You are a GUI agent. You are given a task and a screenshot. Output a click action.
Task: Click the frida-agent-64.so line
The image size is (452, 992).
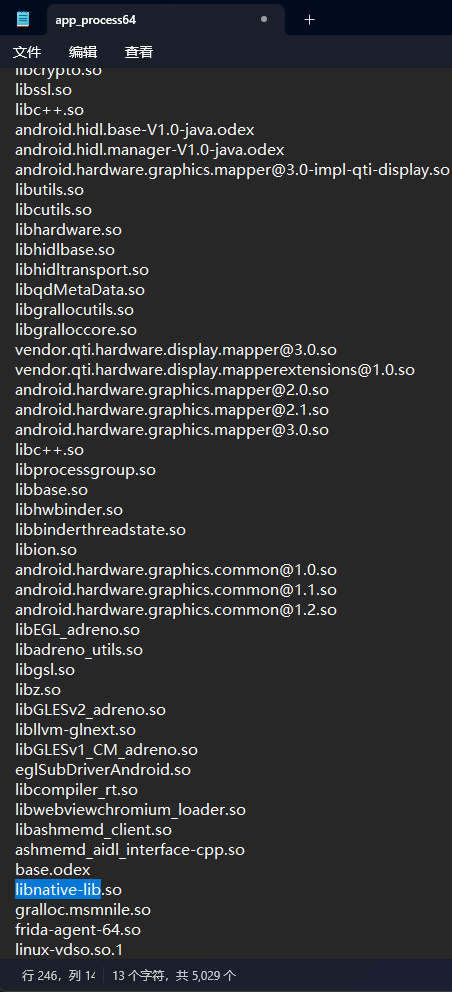(x=78, y=930)
